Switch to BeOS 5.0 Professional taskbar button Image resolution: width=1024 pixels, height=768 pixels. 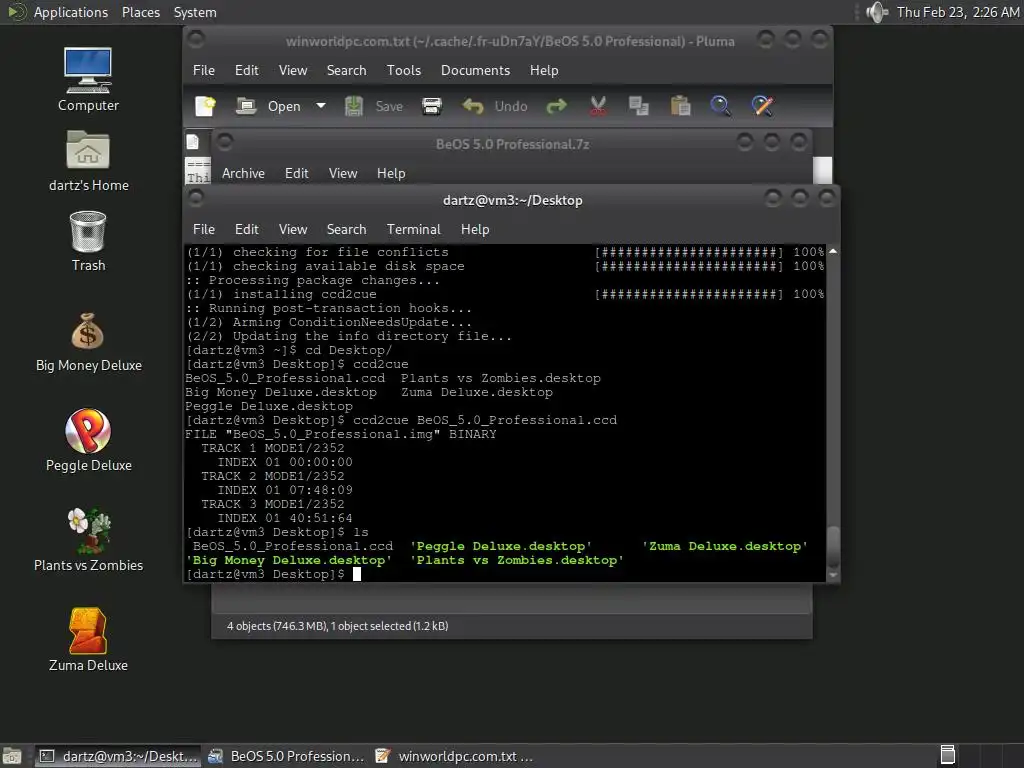pos(286,756)
